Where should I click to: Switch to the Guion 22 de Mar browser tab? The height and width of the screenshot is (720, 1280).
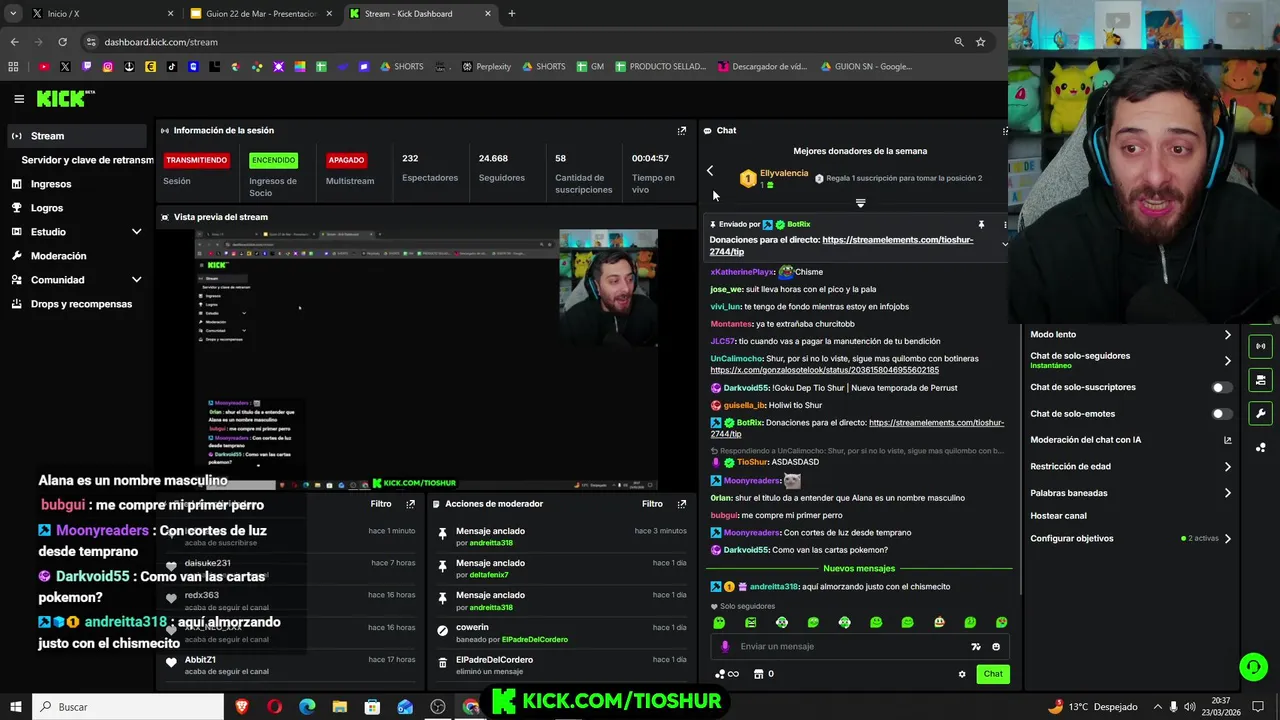(x=262, y=14)
